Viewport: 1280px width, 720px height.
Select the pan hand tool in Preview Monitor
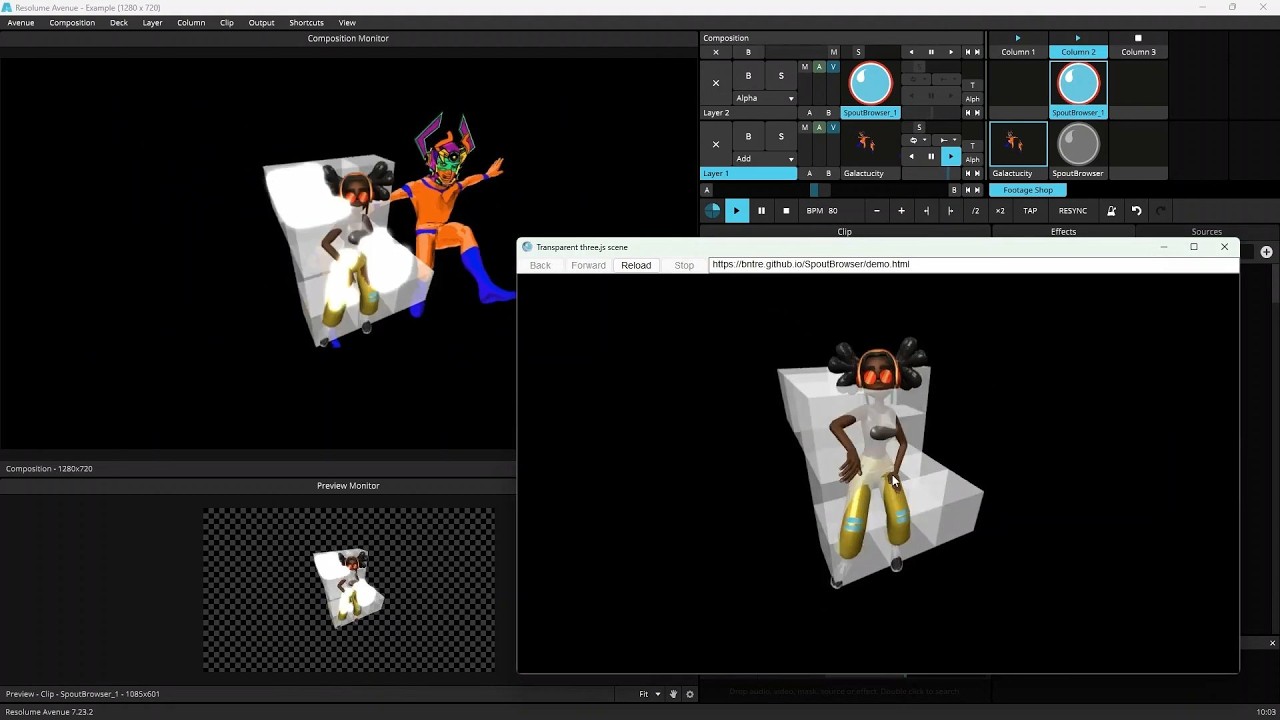pyautogui.click(x=673, y=693)
